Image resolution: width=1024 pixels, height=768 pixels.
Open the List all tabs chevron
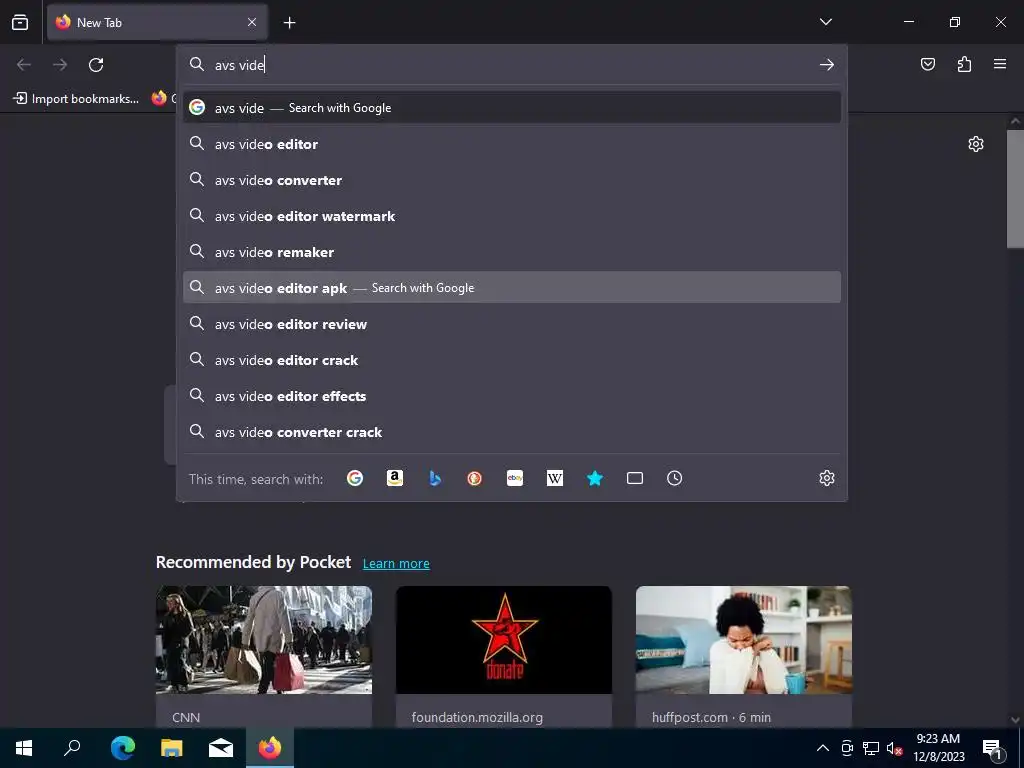(x=825, y=22)
